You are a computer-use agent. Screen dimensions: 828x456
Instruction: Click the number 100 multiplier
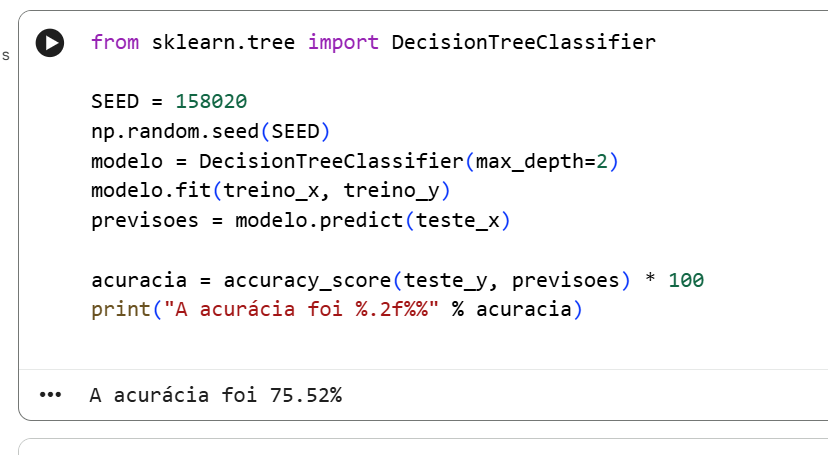point(686,281)
